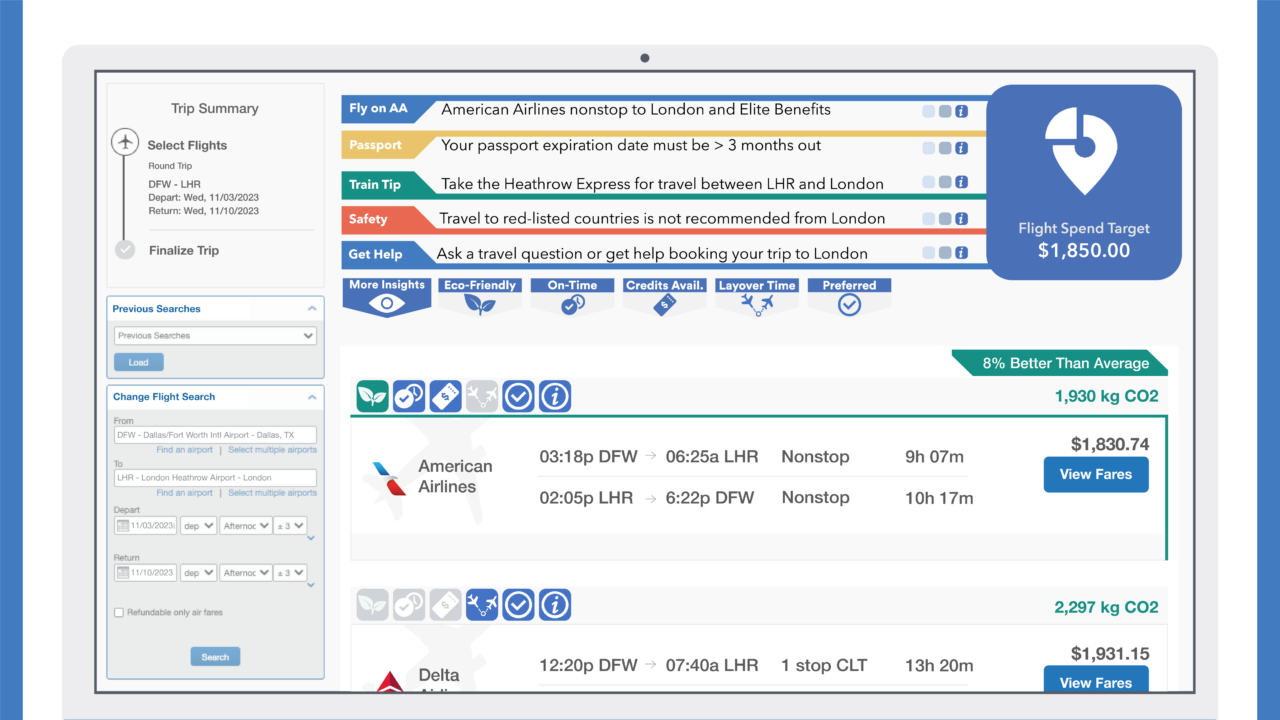Click the blue layover planes icon on Delta card
The image size is (1280, 720).
[x=482, y=604]
